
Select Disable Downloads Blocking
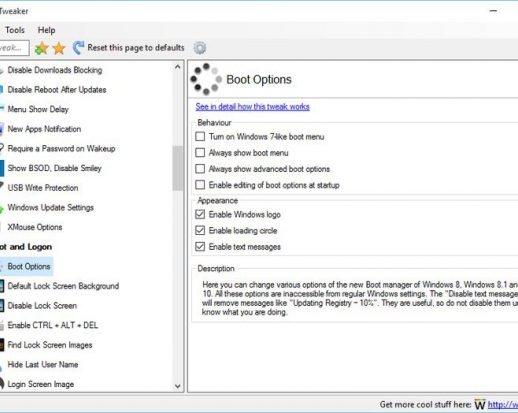55,70
